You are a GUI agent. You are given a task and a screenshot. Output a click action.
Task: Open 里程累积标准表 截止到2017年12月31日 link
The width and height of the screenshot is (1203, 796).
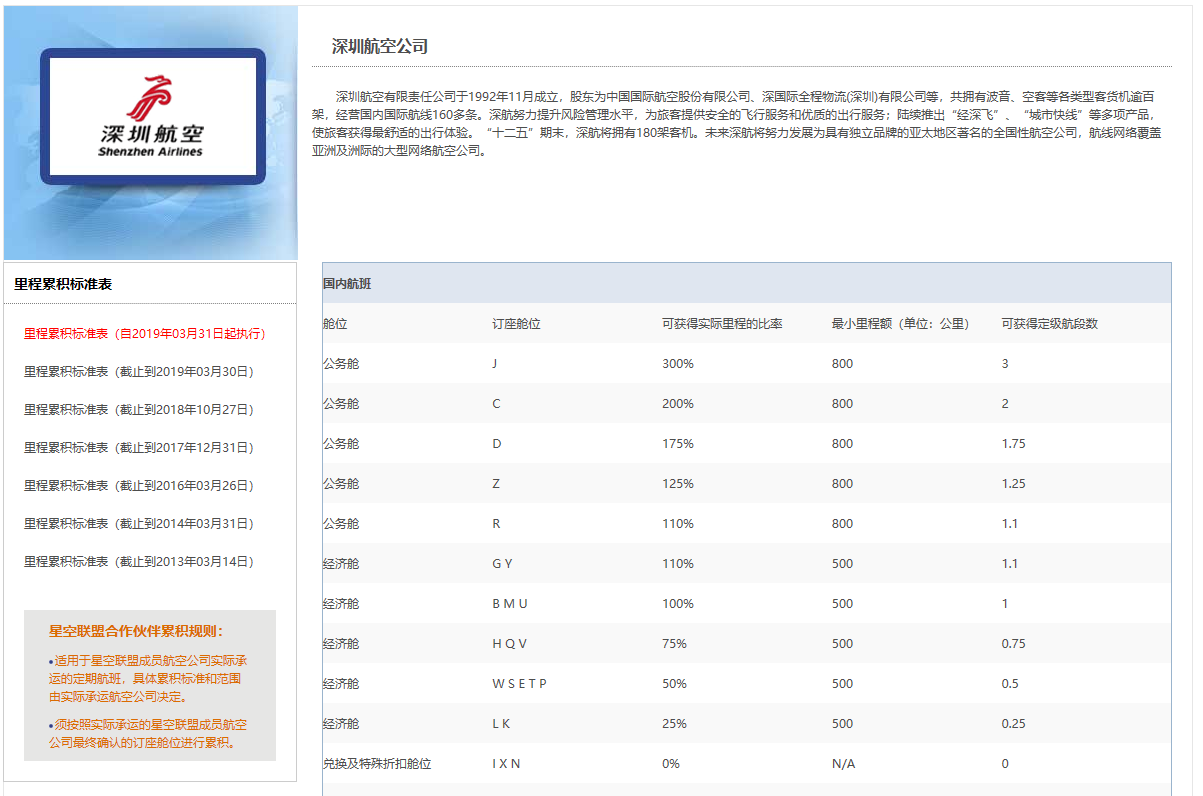[x=139, y=447]
